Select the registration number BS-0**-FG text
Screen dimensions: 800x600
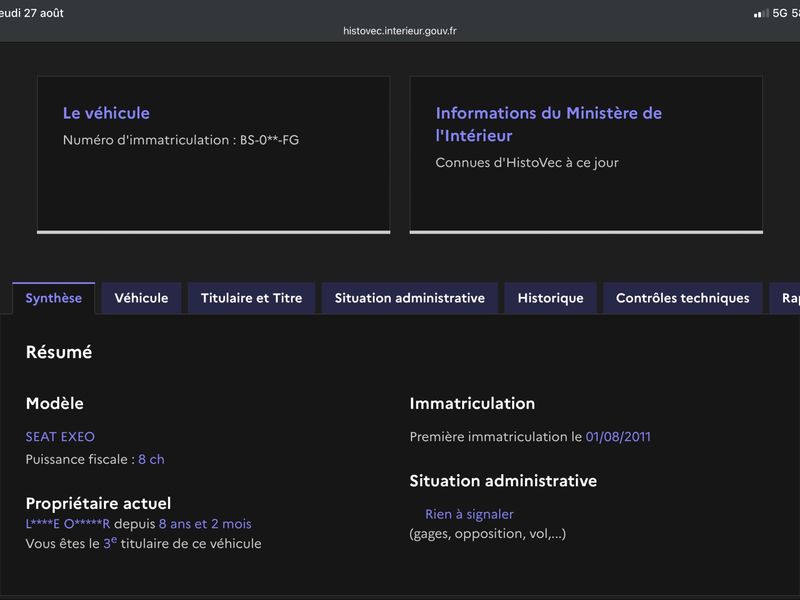point(269,140)
